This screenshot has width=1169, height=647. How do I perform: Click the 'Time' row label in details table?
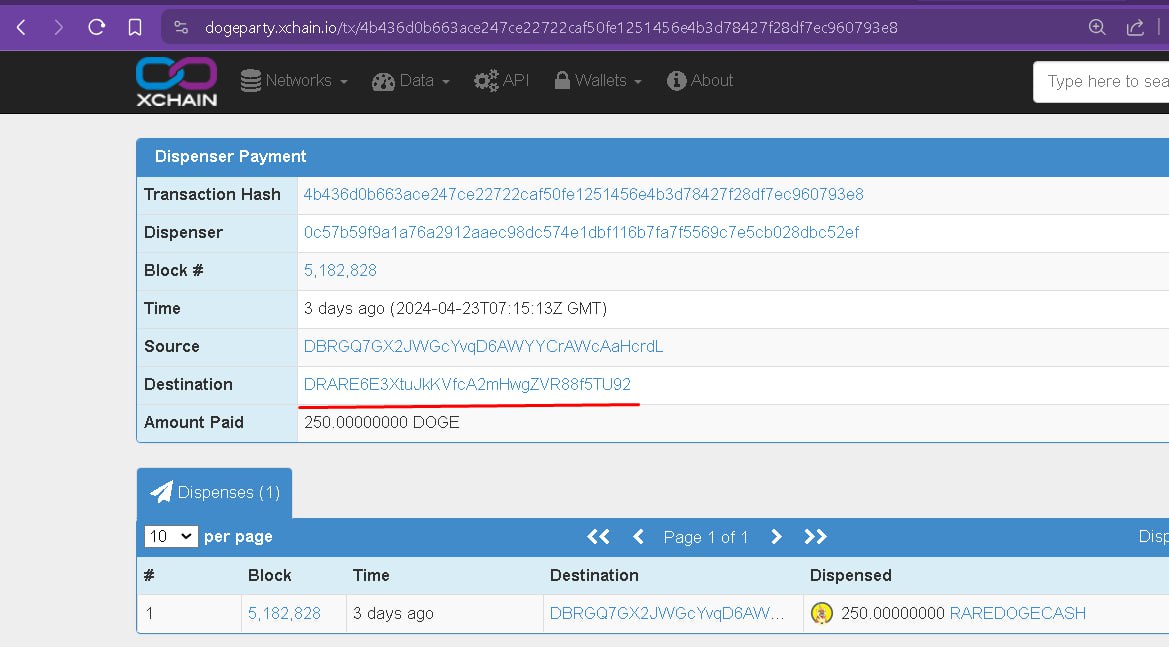pyautogui.click(x=163, y=309)
